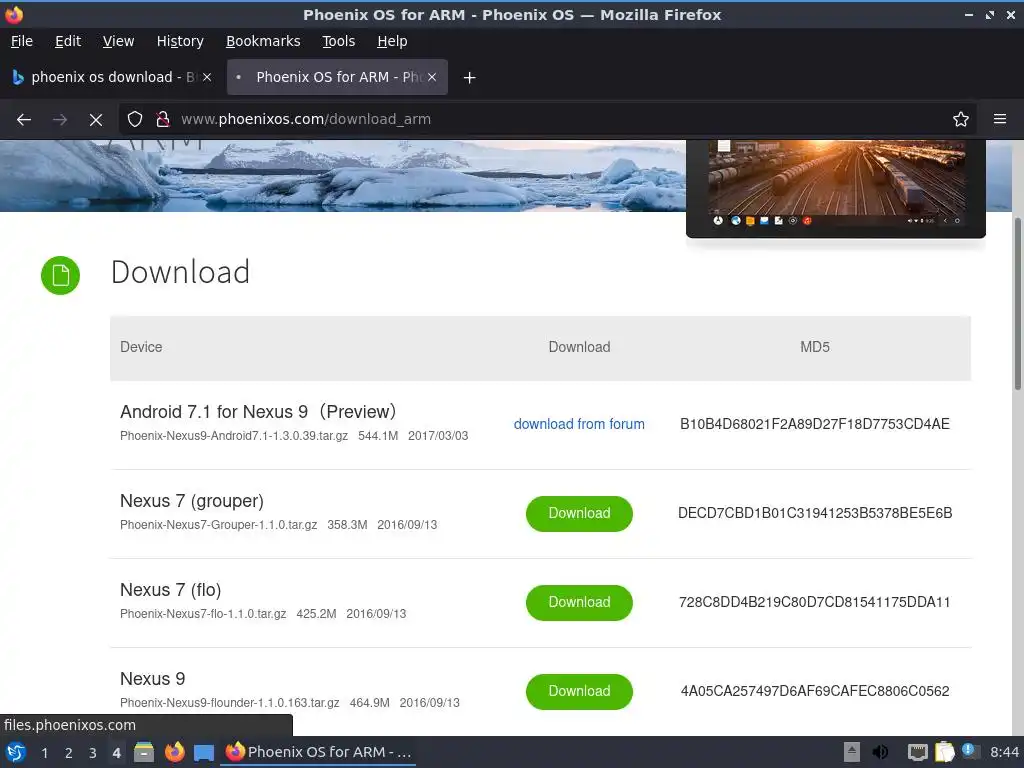
Task: Select MD5 DECD7CBD1B01C31941253B5378BE5E6B
Action: 814,513
